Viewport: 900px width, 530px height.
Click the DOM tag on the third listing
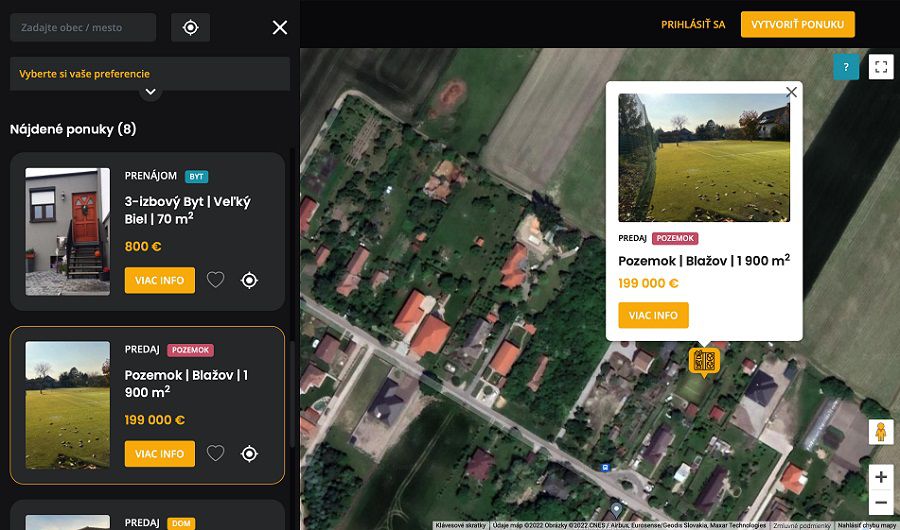pyautogui.click(x=181, y=523)
